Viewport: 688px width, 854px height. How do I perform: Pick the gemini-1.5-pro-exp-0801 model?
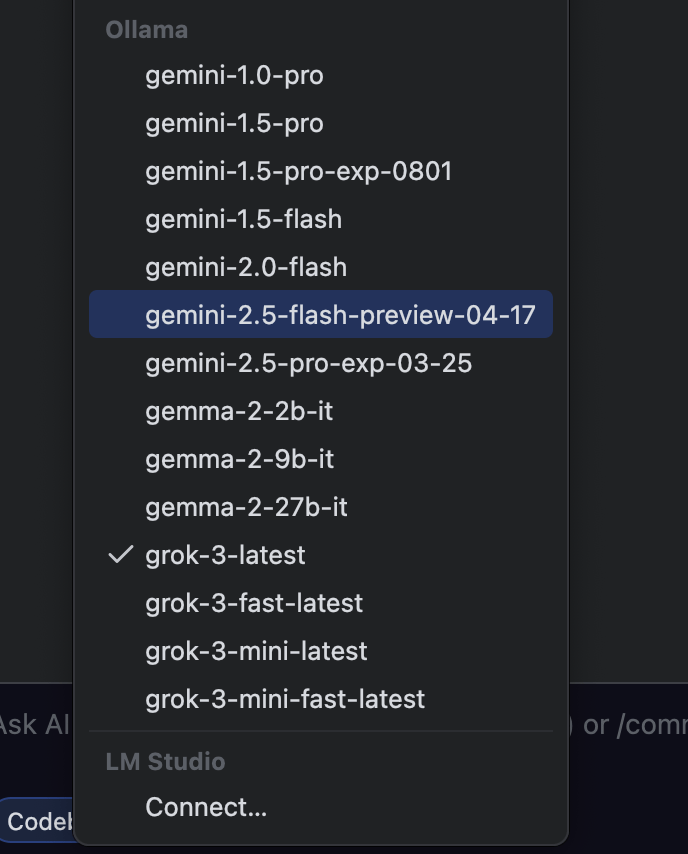(298, 171)
